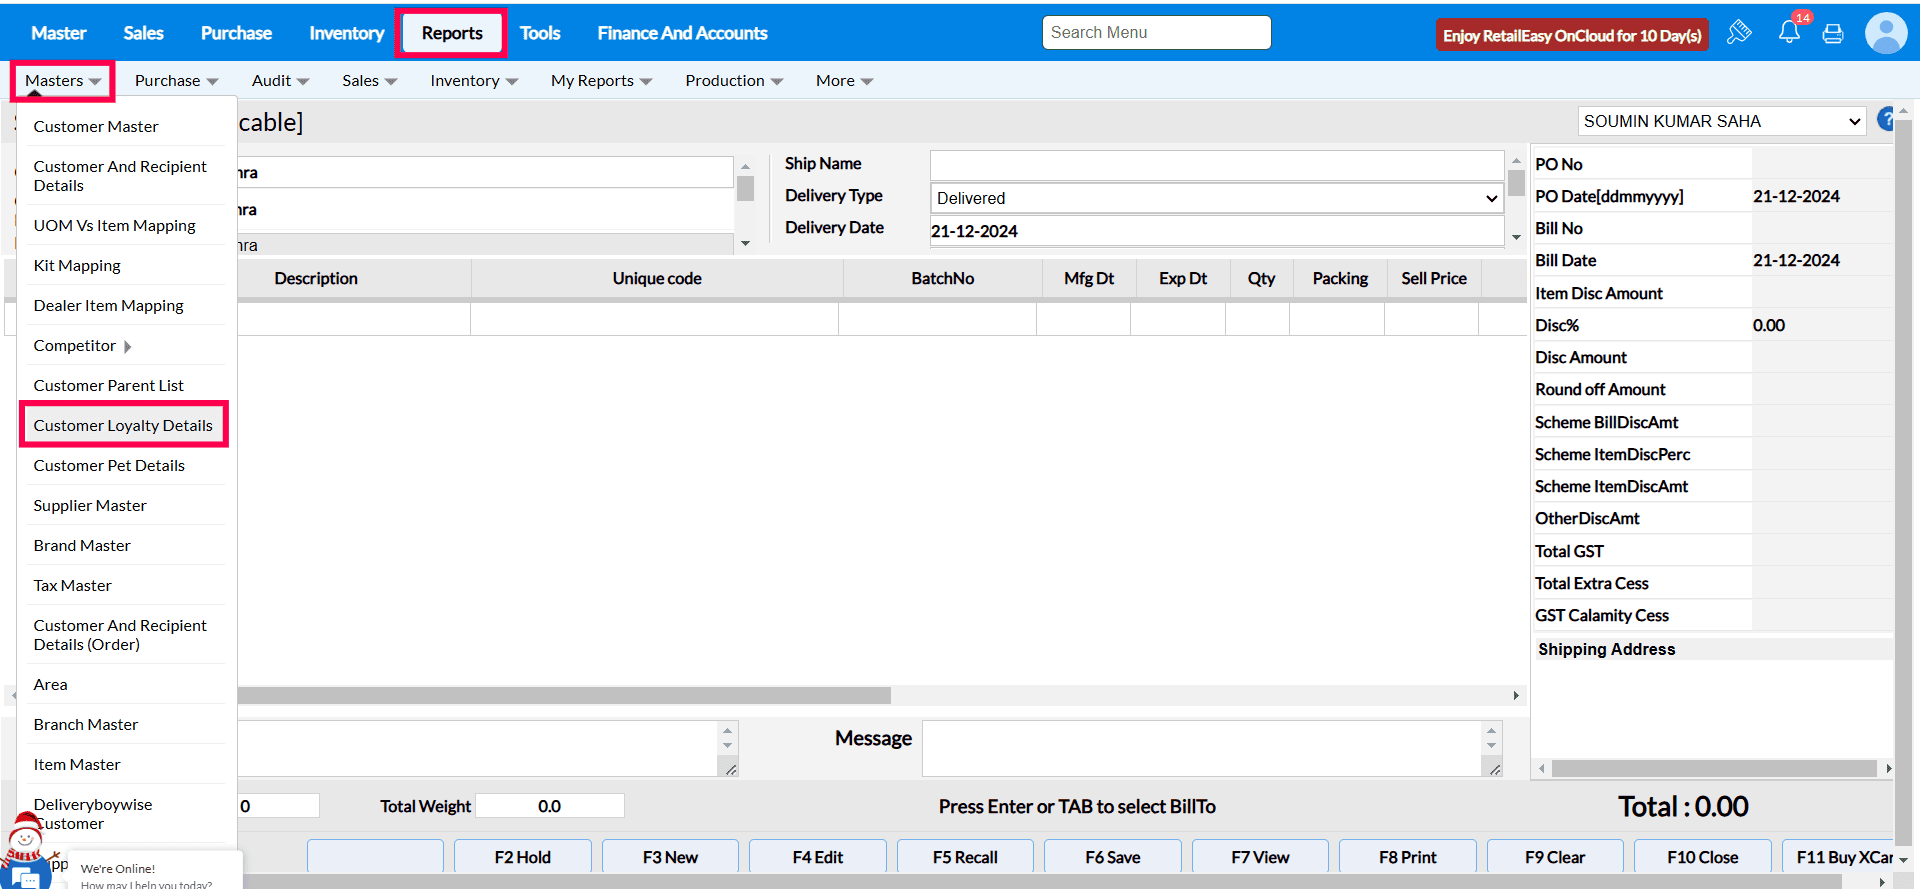Image resolution: width=1920 pixels, height=889 pixels.
Task: Click the Sell Price column header
Action: coord(1434,279)
